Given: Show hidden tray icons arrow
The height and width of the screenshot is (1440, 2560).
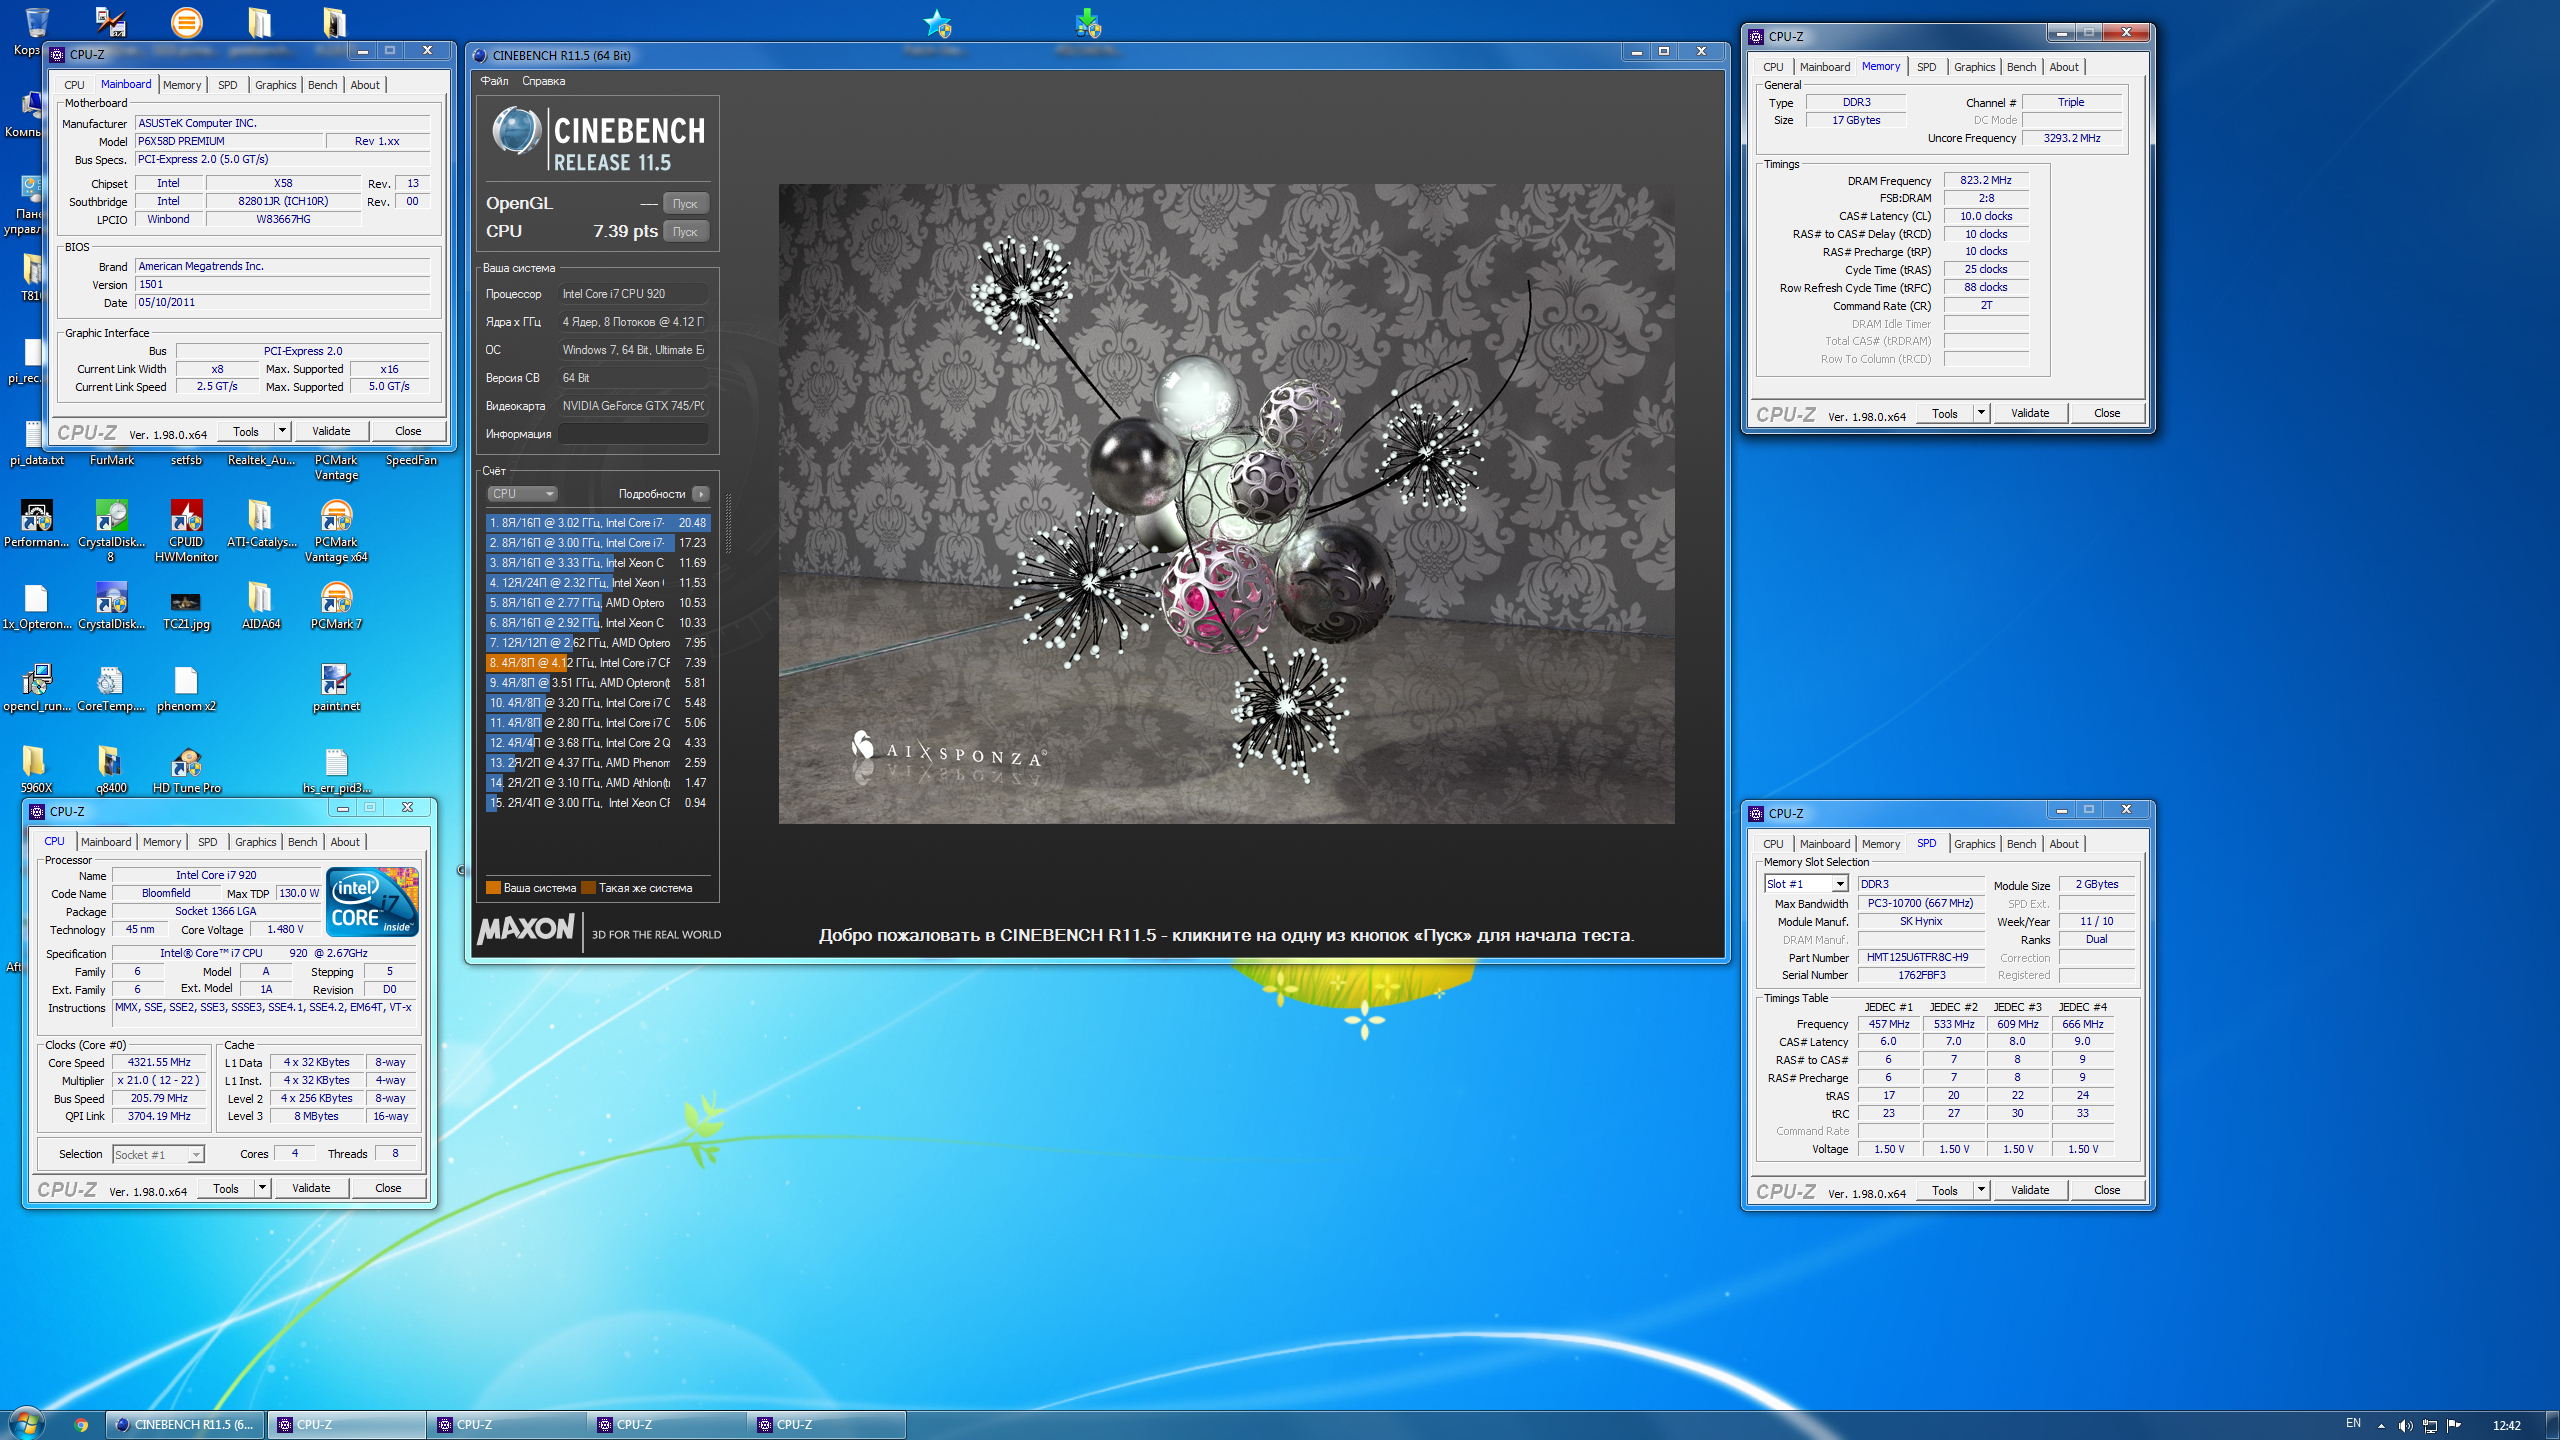Looking at the screenshot, I should tap(2381, 1426).
